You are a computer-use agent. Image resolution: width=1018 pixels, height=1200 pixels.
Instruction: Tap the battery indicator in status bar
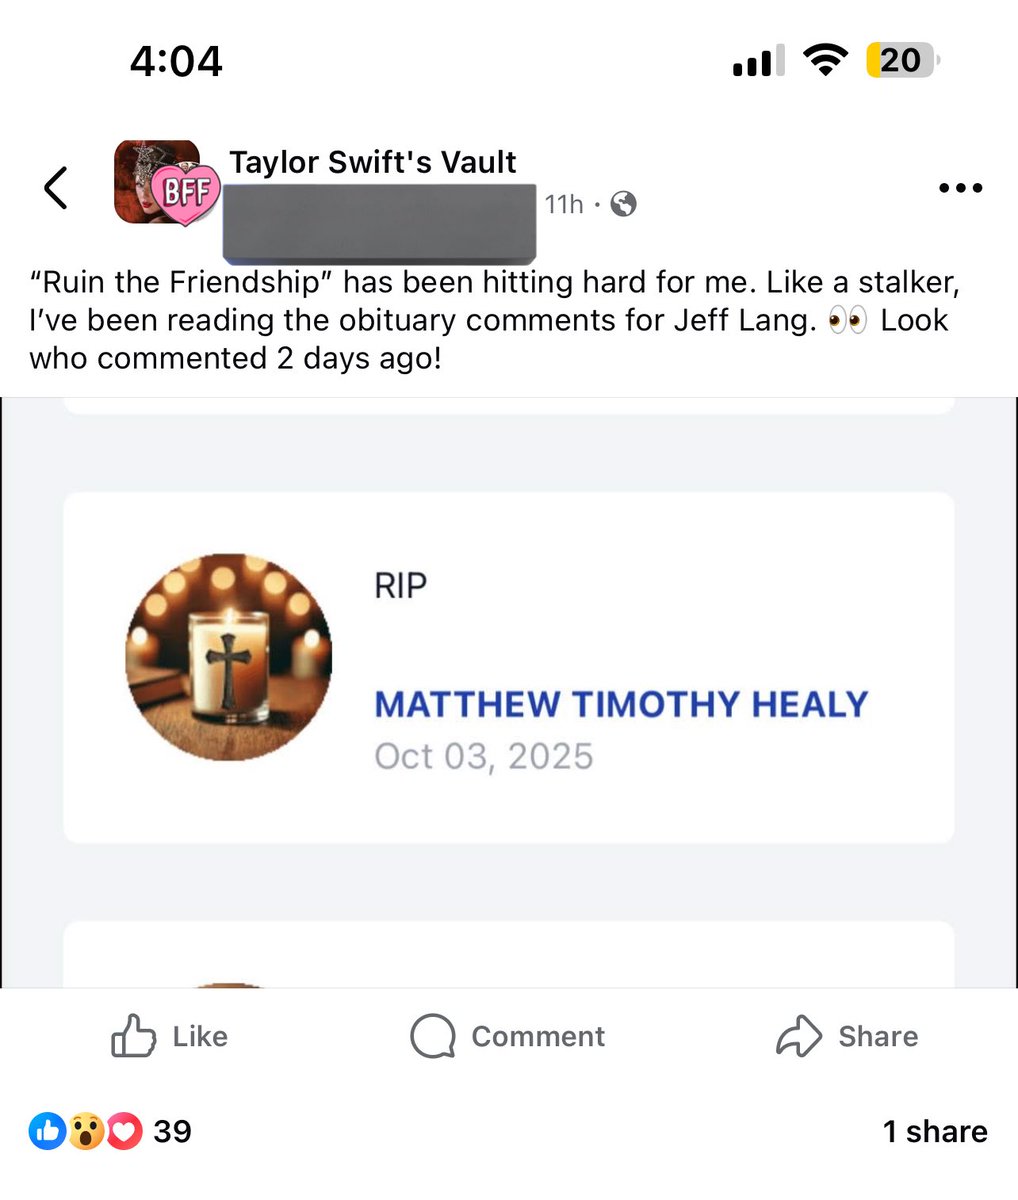[903, 61]
